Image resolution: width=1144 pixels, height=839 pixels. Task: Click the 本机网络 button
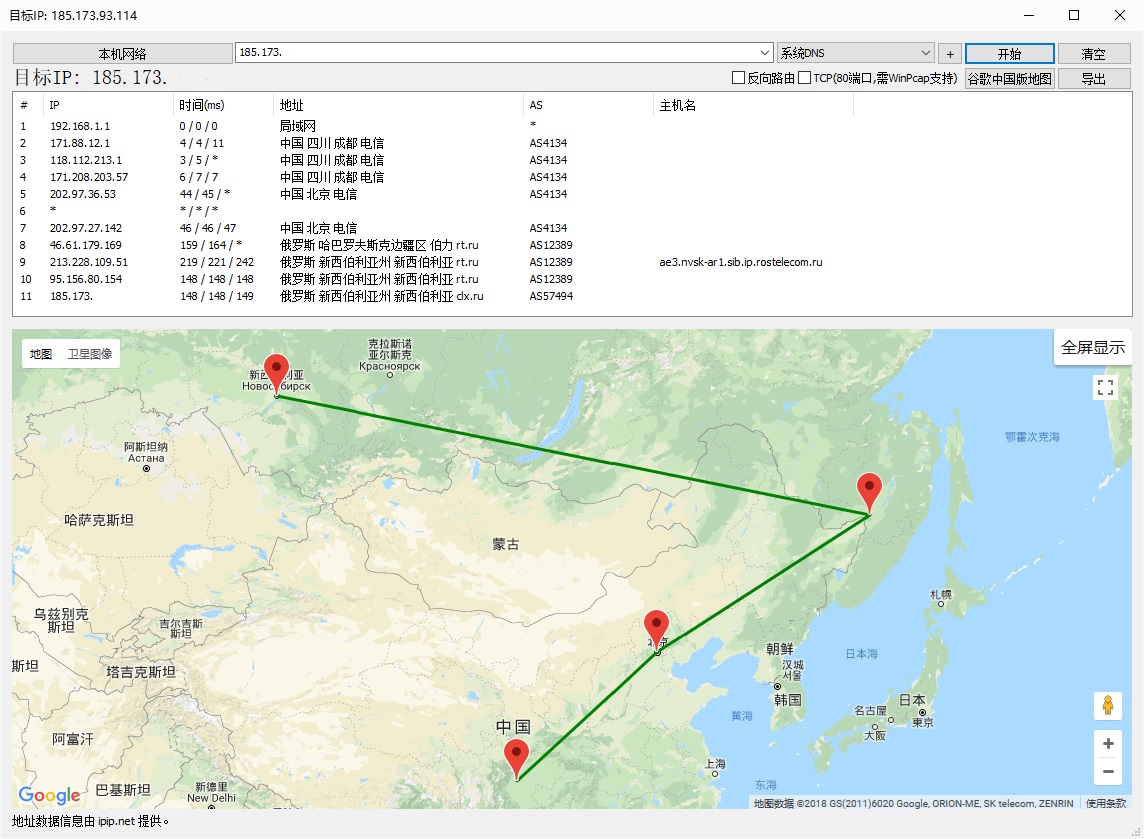tap(123, 53)
